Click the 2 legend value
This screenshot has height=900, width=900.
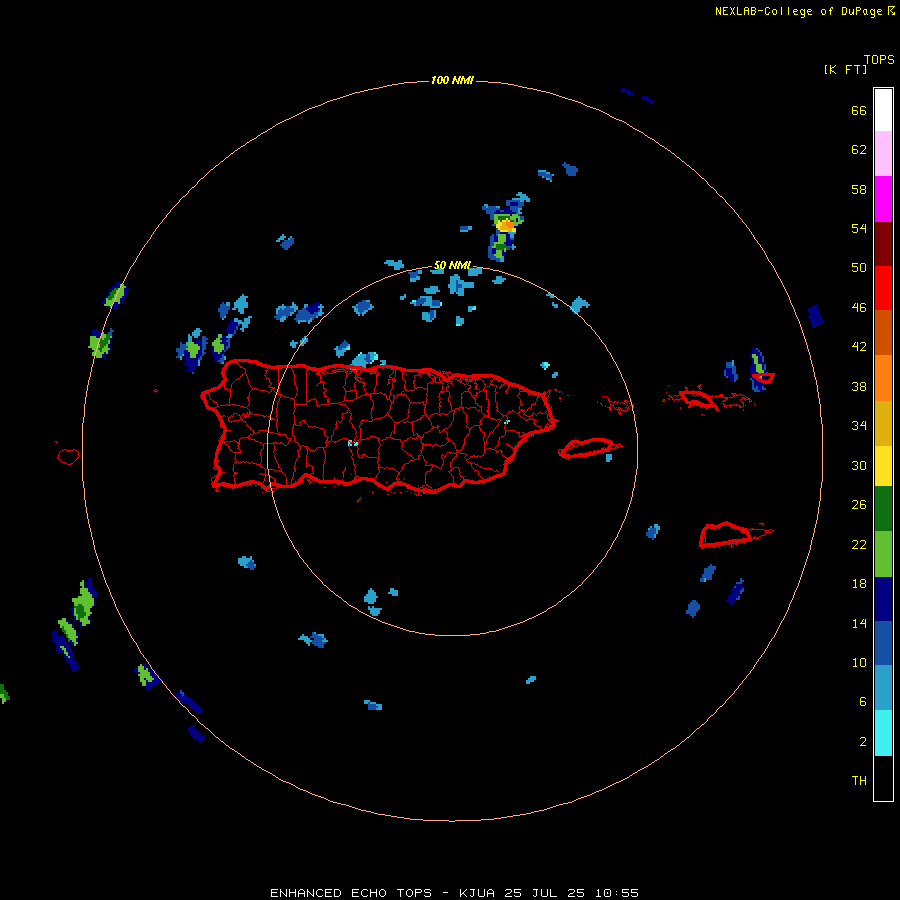(862, 742)
